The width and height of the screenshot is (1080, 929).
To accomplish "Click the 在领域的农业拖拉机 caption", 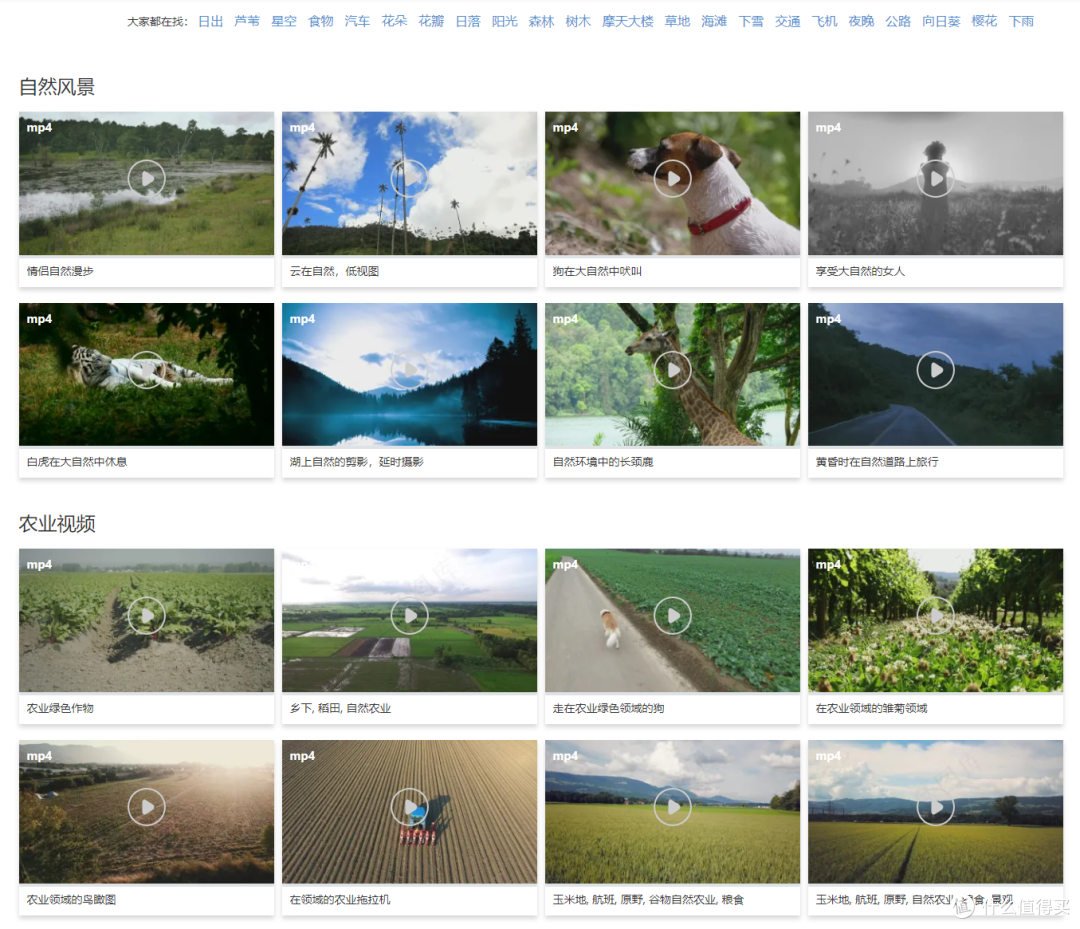I will coord(340,900).
